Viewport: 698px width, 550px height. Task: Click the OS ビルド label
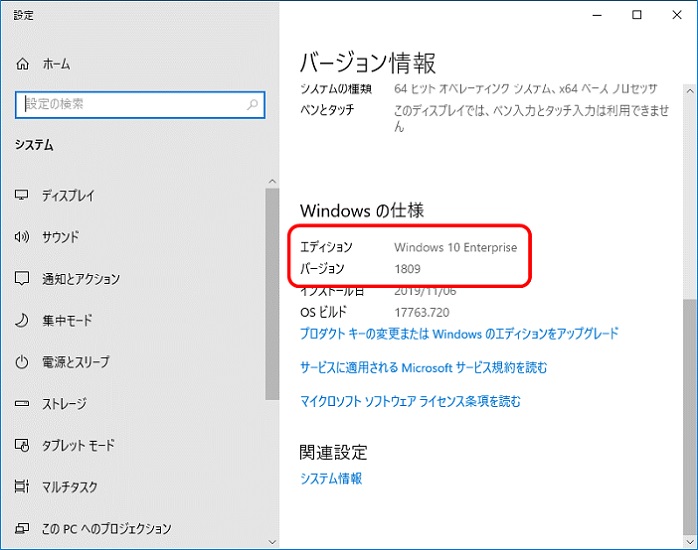[x=323, y=312]
